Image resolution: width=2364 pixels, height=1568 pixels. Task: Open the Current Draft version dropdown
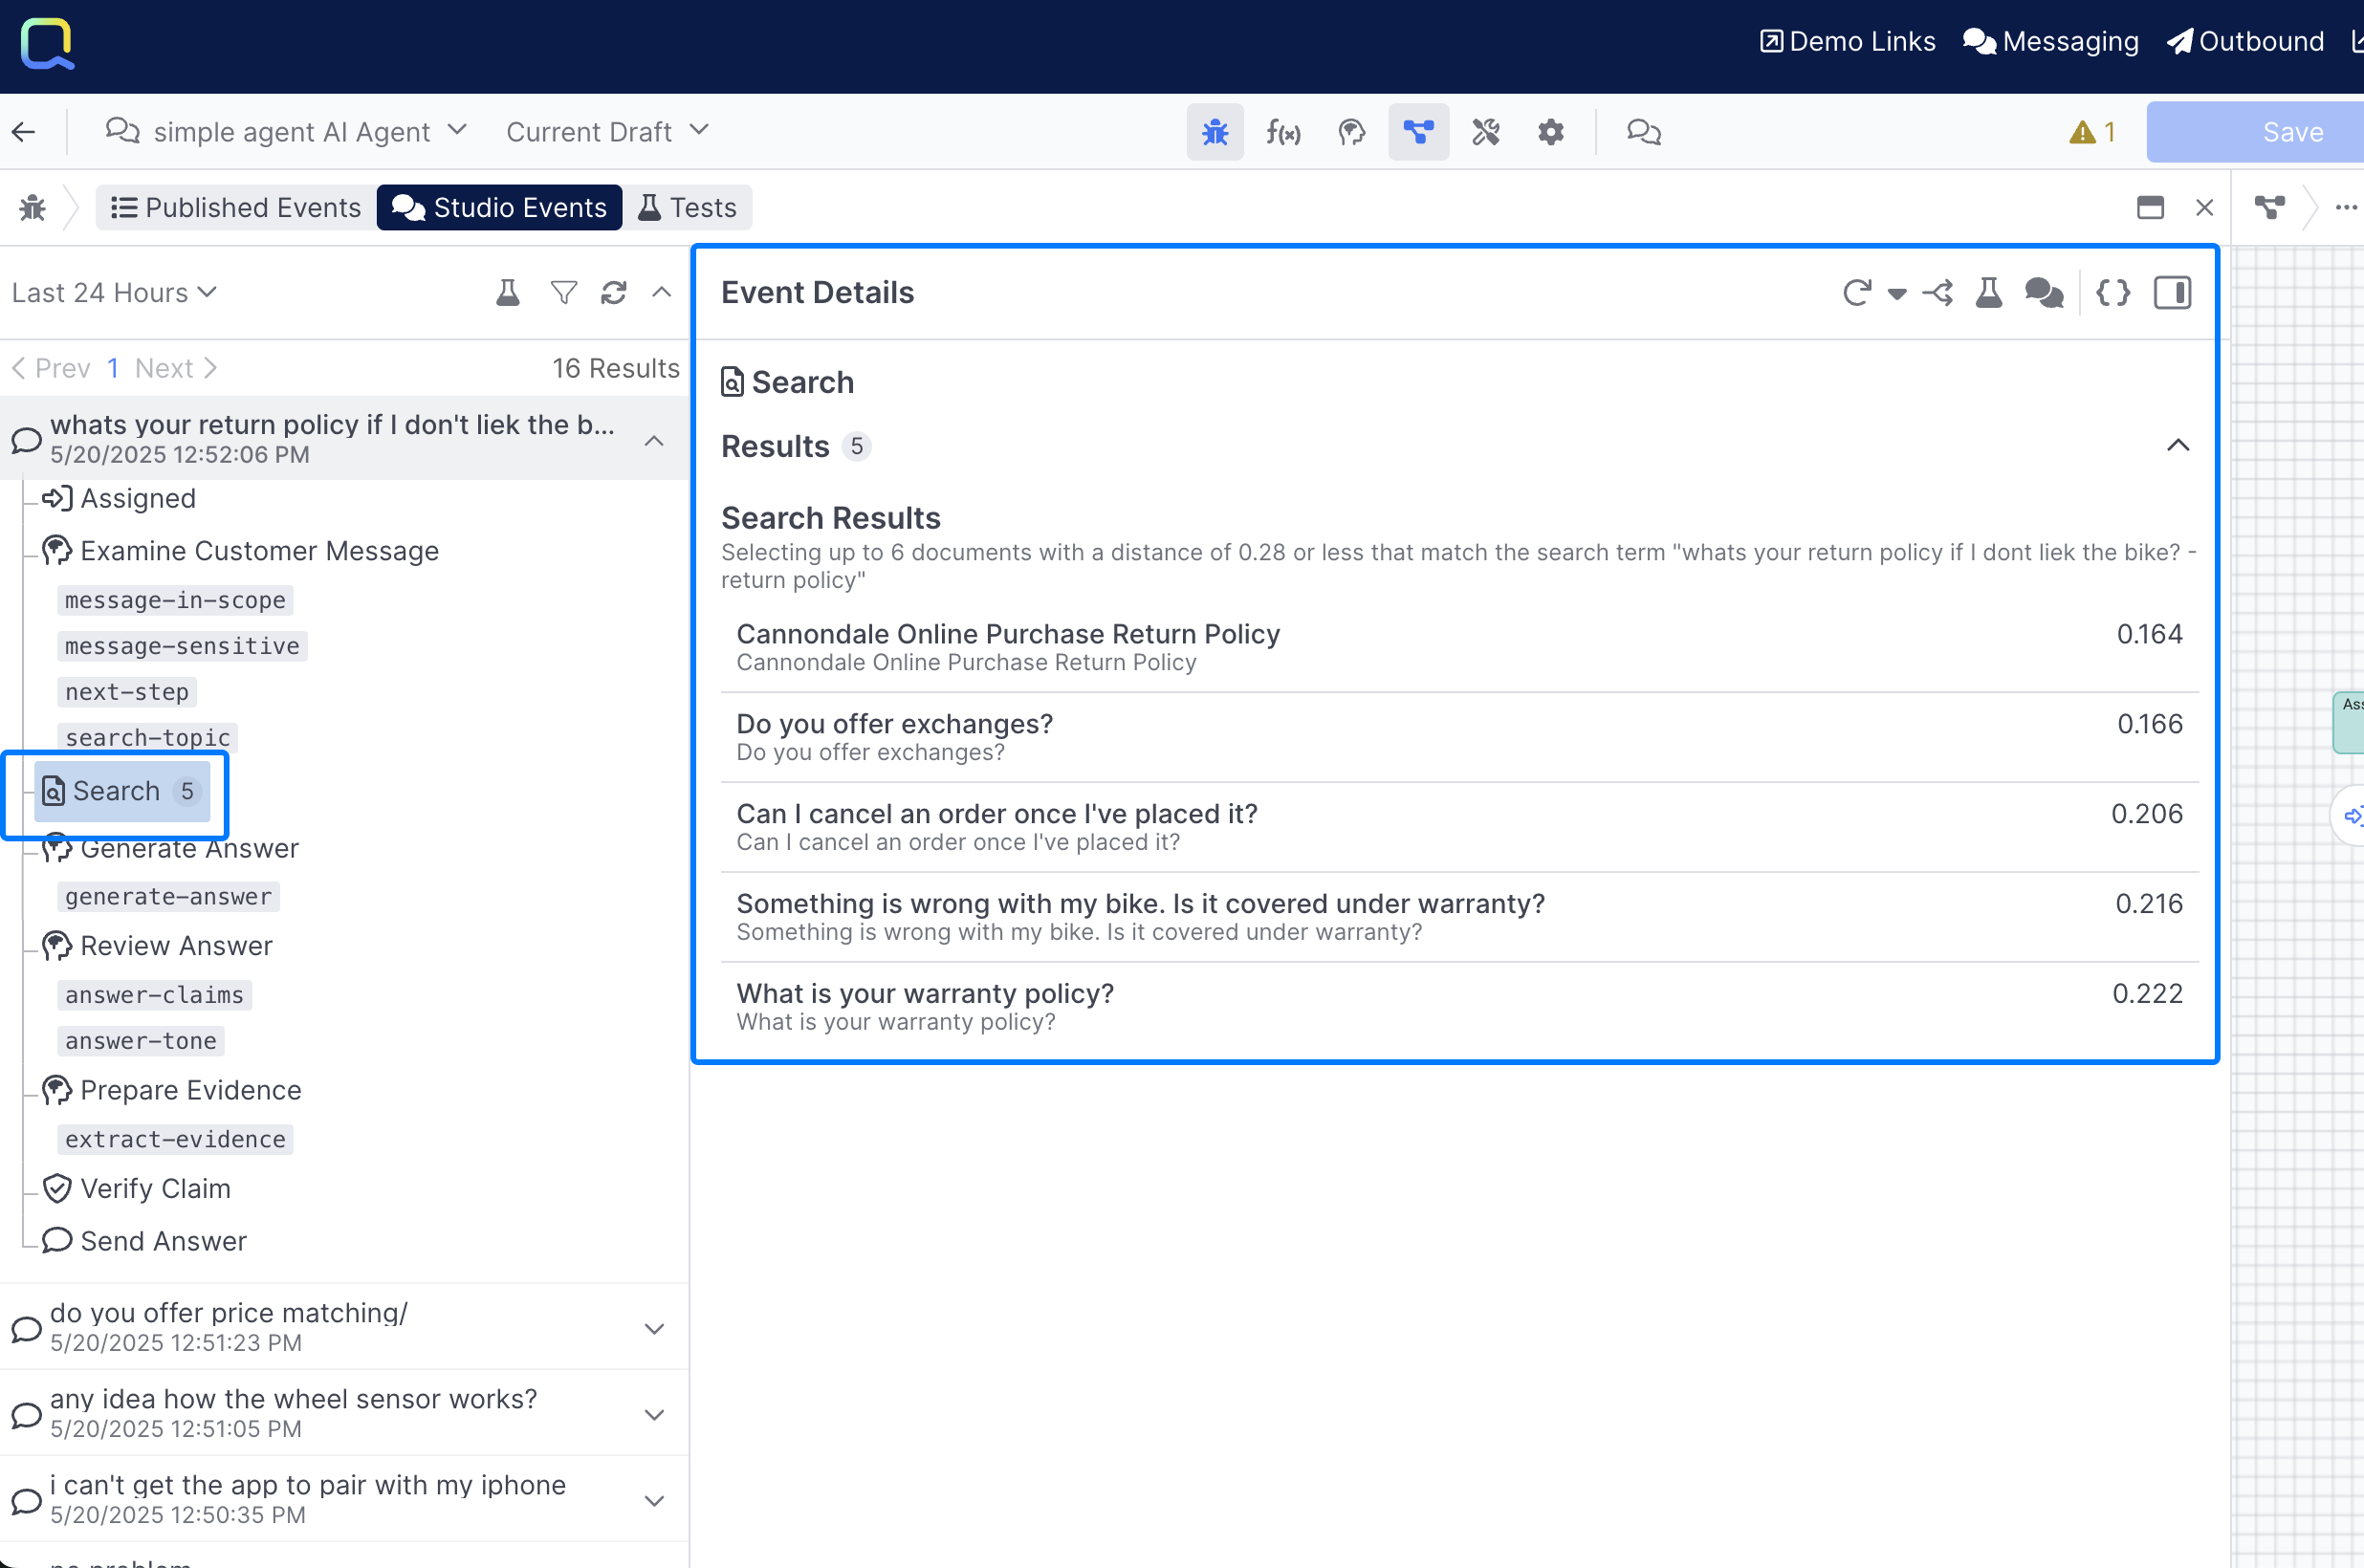pos(607,132)
